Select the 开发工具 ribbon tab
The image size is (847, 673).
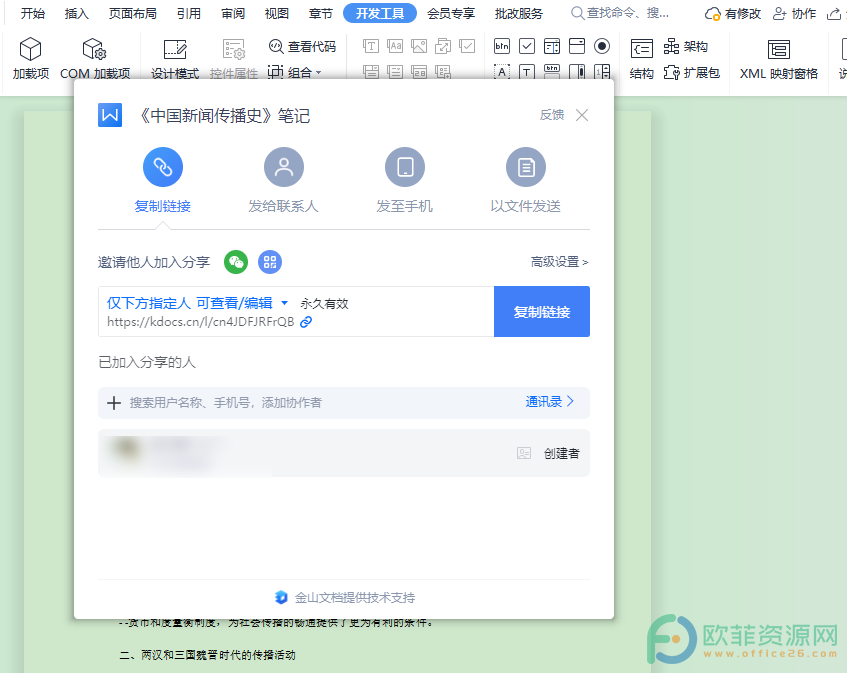pos(380,13)
